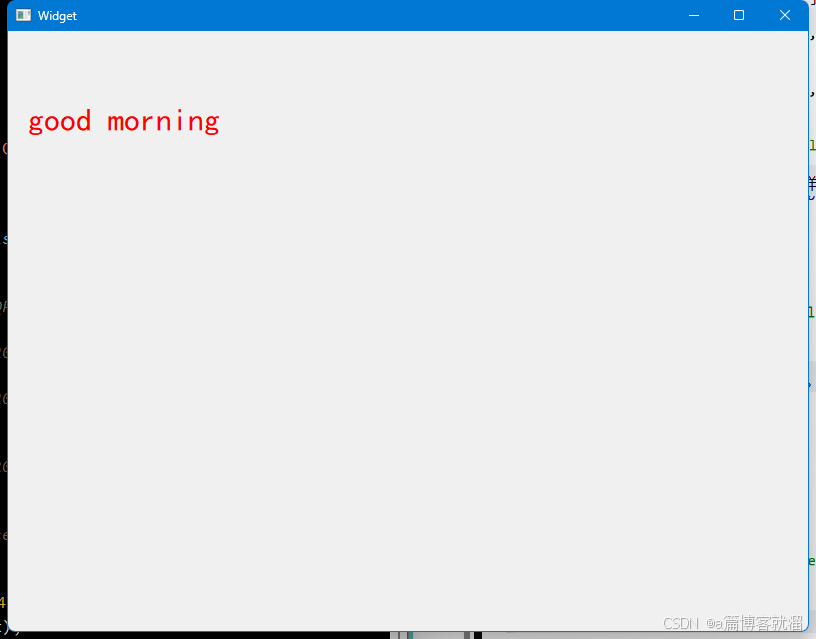
Task: Select the Widget title text
Action: [x=57, y=16]
